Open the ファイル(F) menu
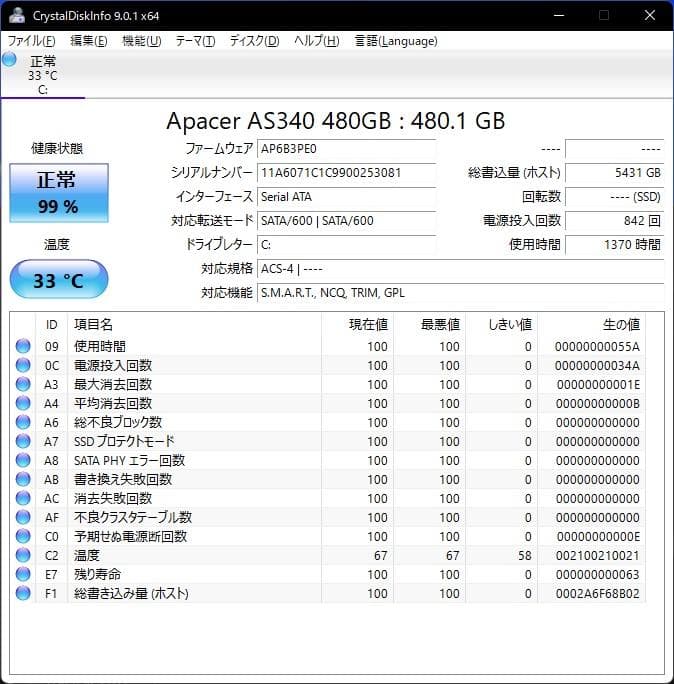Screen dimensions: 674x684 (31, 41)
